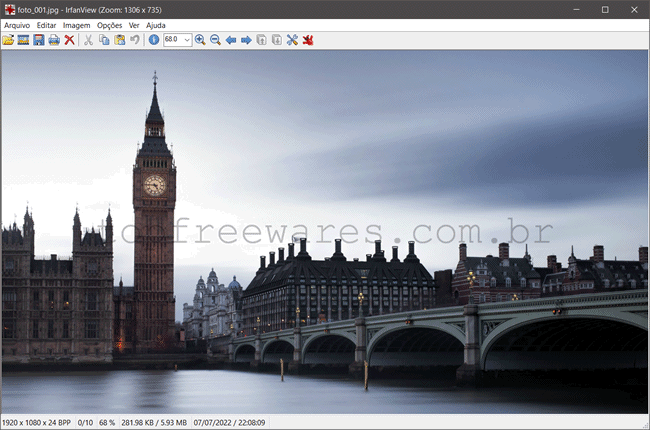Screen dimensions: 650x430
Task: Show image information with blue info icon
Action: [153, 40]
